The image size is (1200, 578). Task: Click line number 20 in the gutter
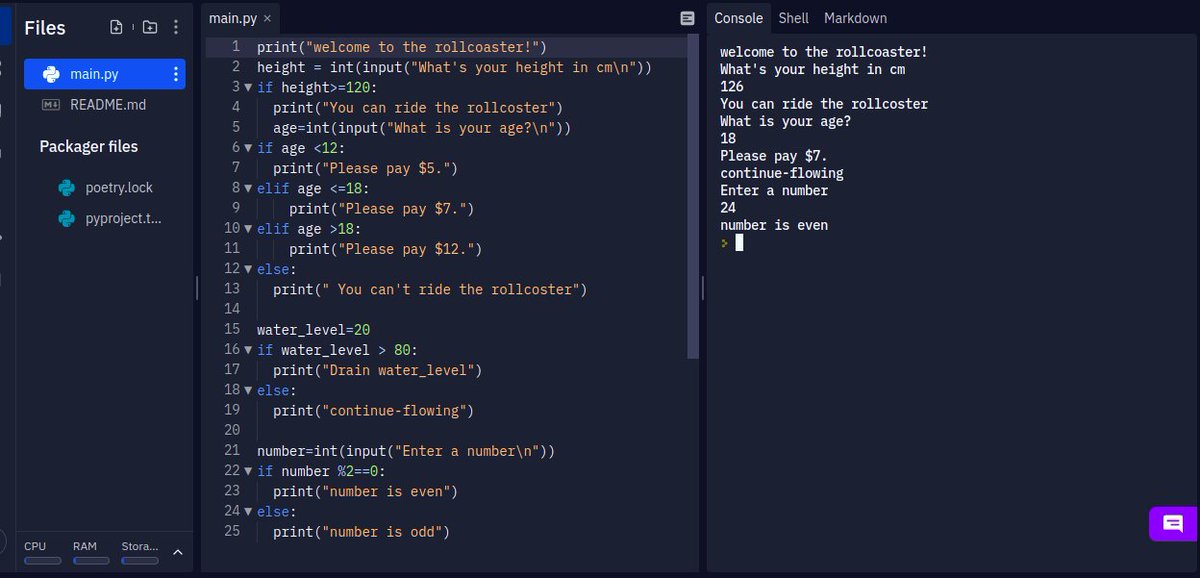pyautogui.click(x=232, y=430)
